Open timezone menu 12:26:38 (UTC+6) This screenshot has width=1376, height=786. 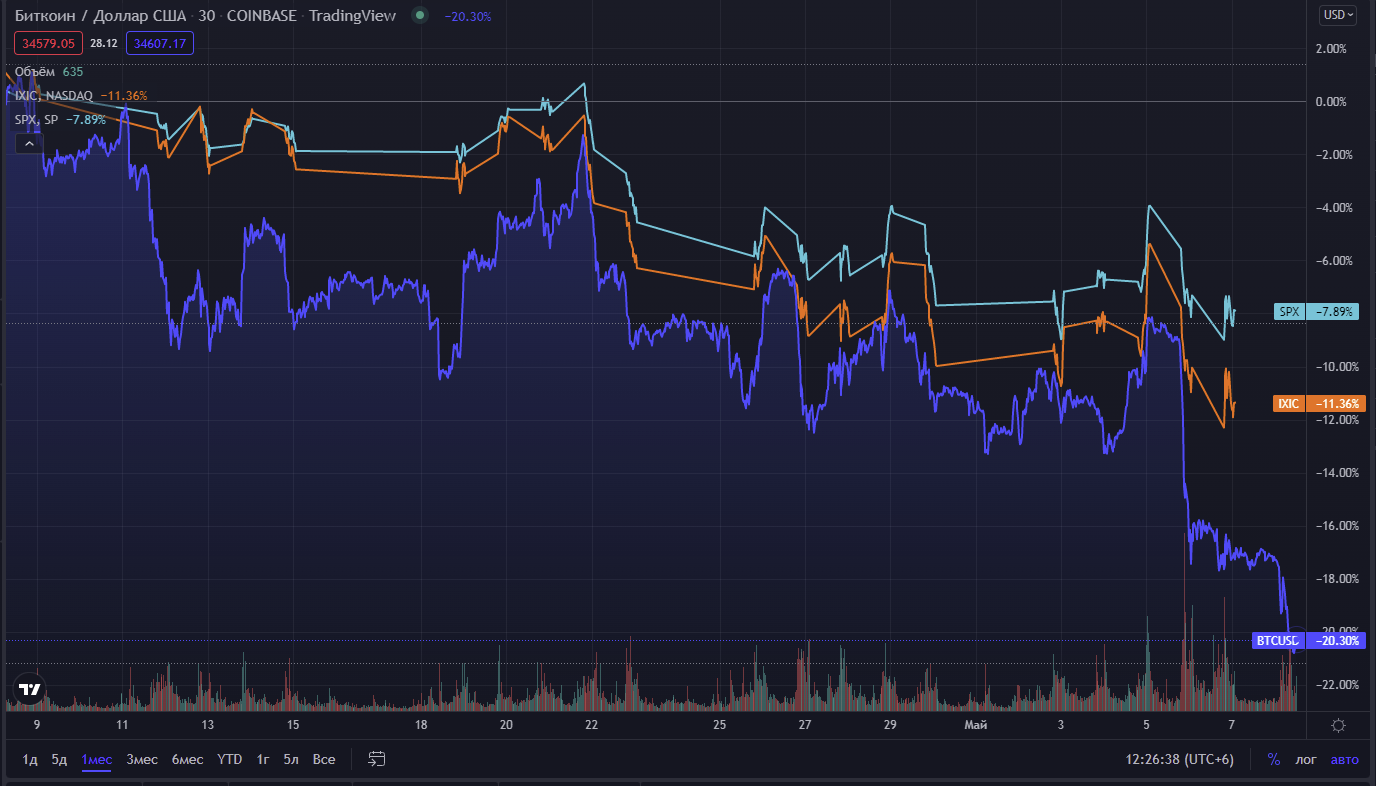tap(1179, 759)
